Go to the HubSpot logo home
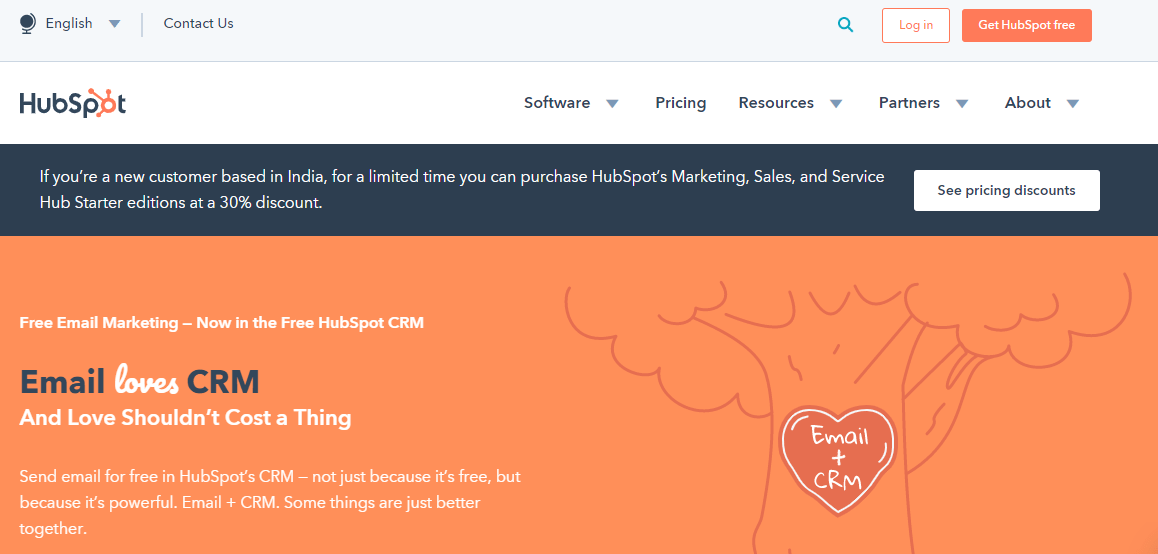 pos(72,103)
